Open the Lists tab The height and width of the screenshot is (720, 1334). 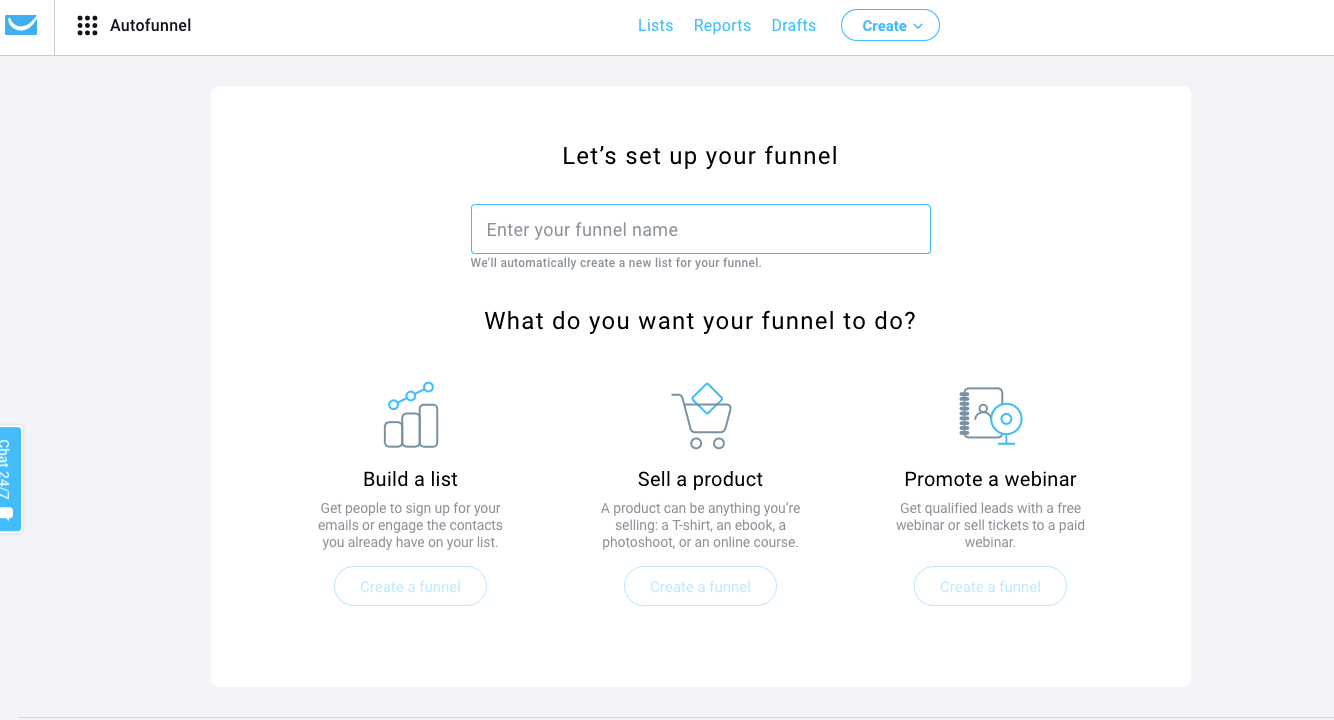(655, 26)
